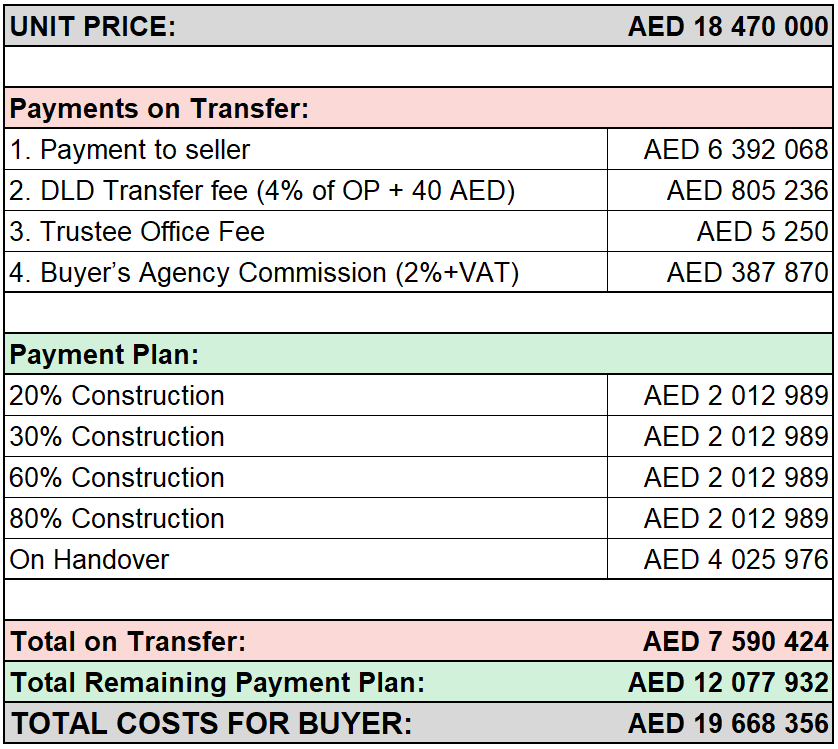Click the AED 805 236 amount
The width and height of the screenshot is (838, 749).
(747, 191)
